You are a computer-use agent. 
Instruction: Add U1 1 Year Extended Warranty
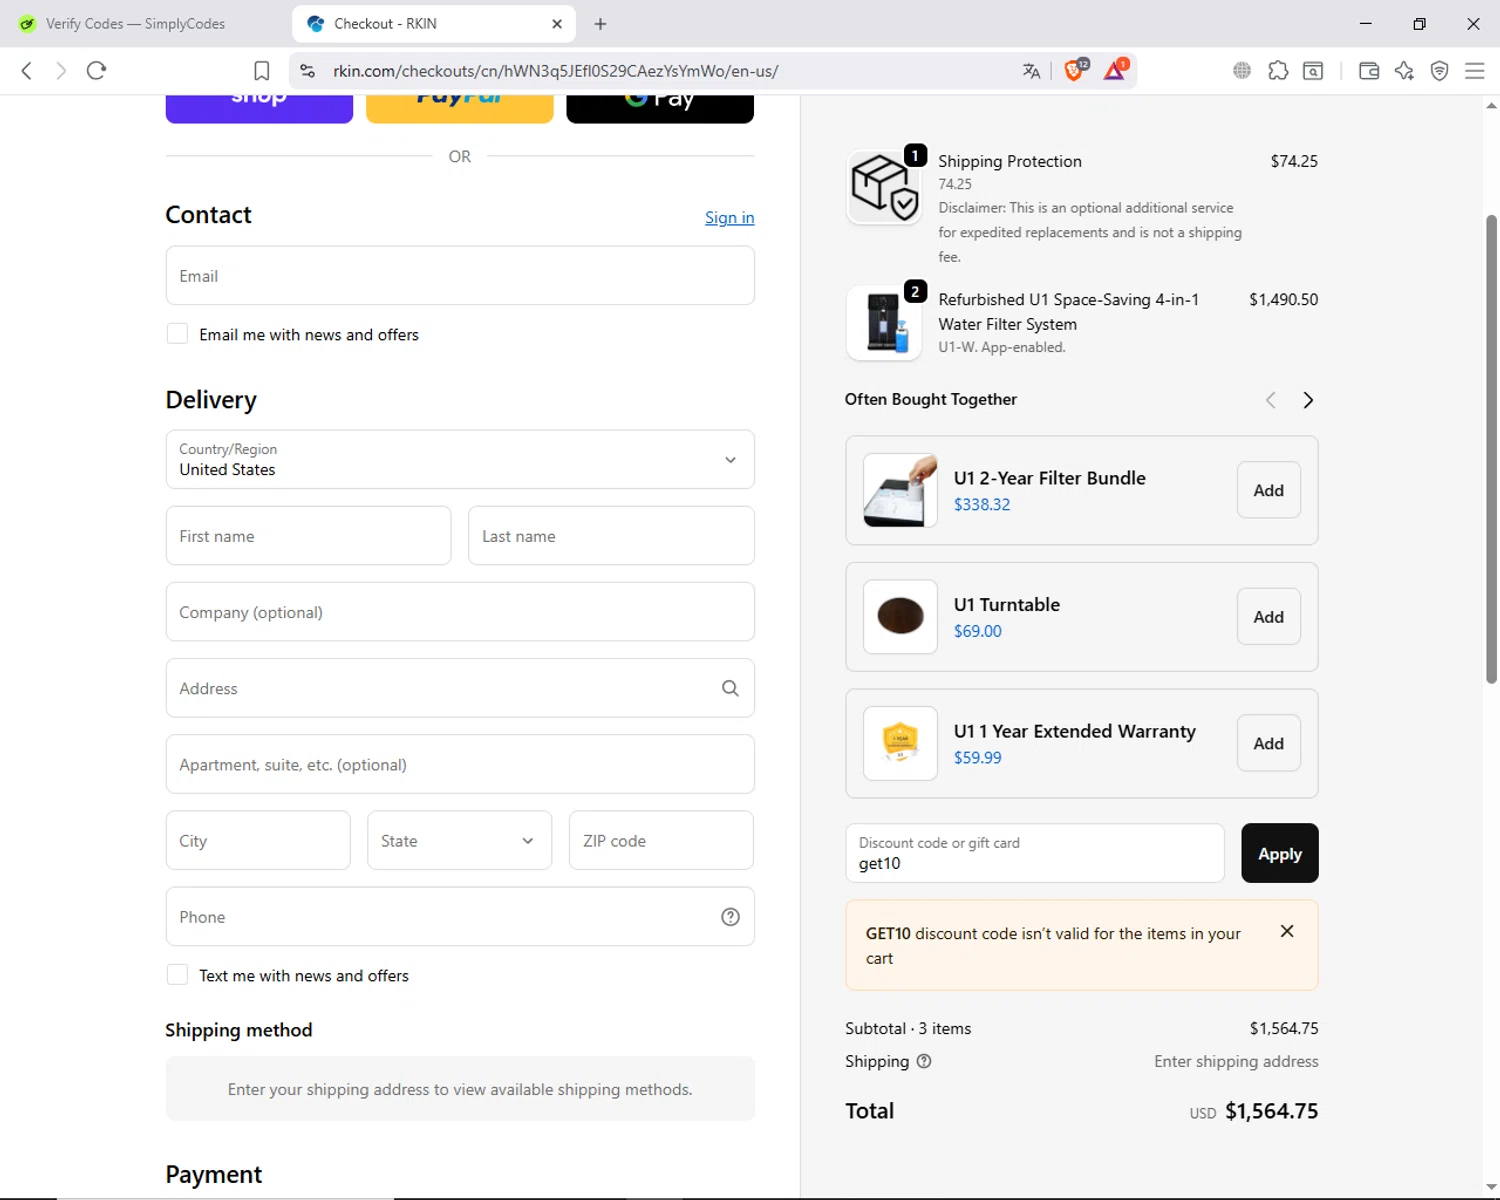1269,743
